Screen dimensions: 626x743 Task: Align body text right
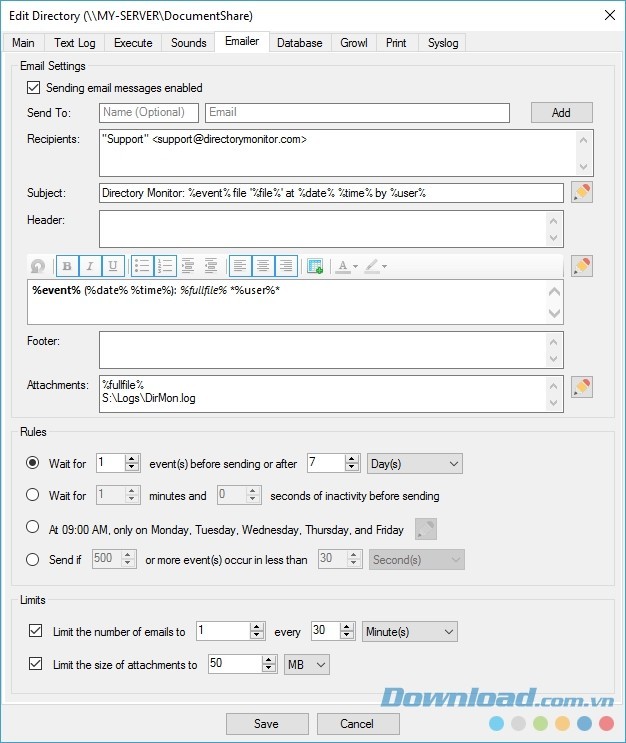tap(286, 266)
